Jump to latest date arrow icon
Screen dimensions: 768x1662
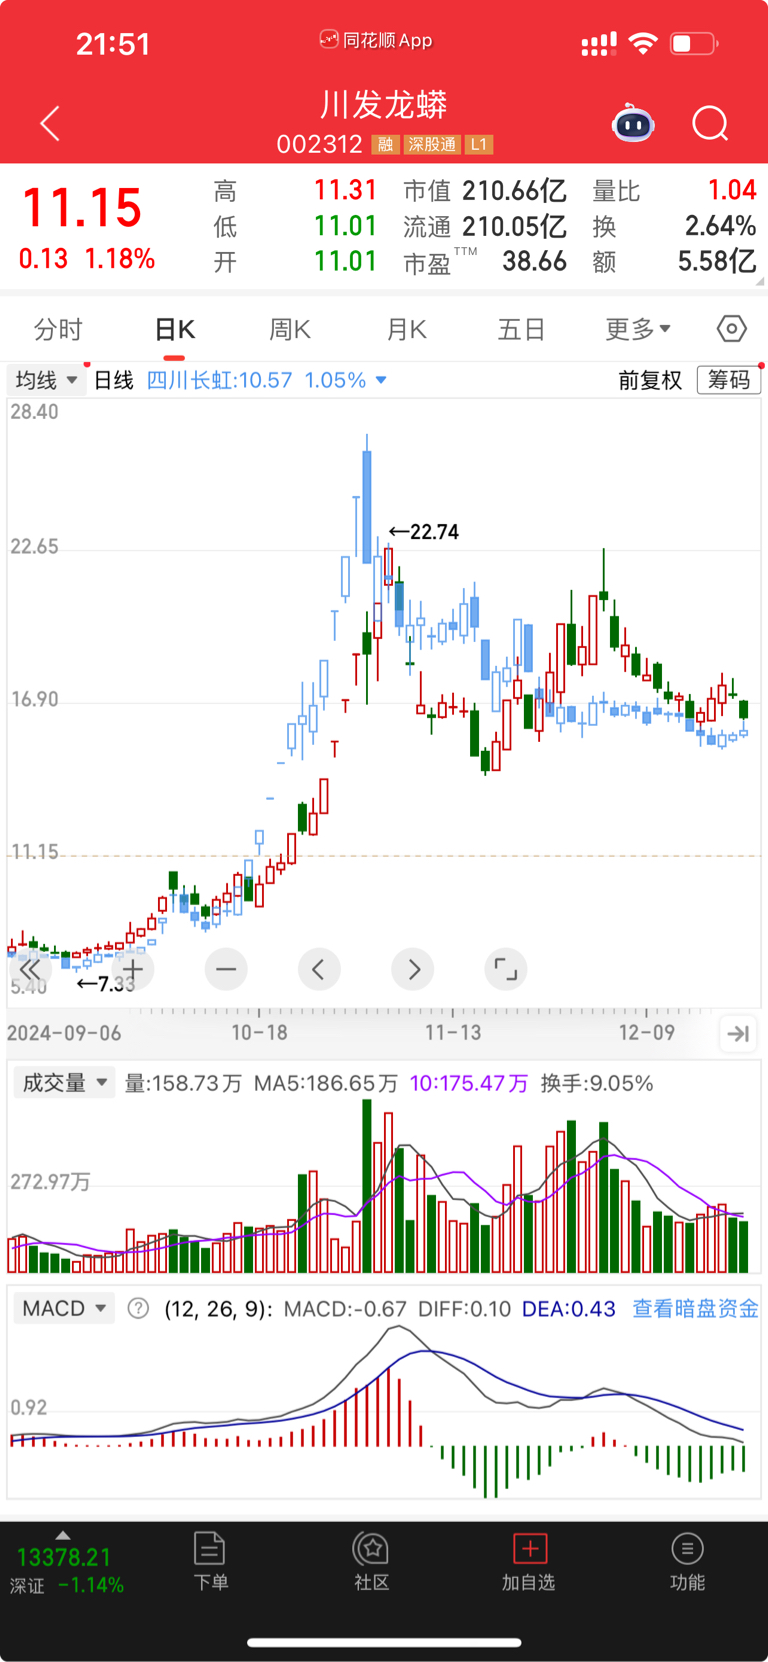[x=738, y=1033]
